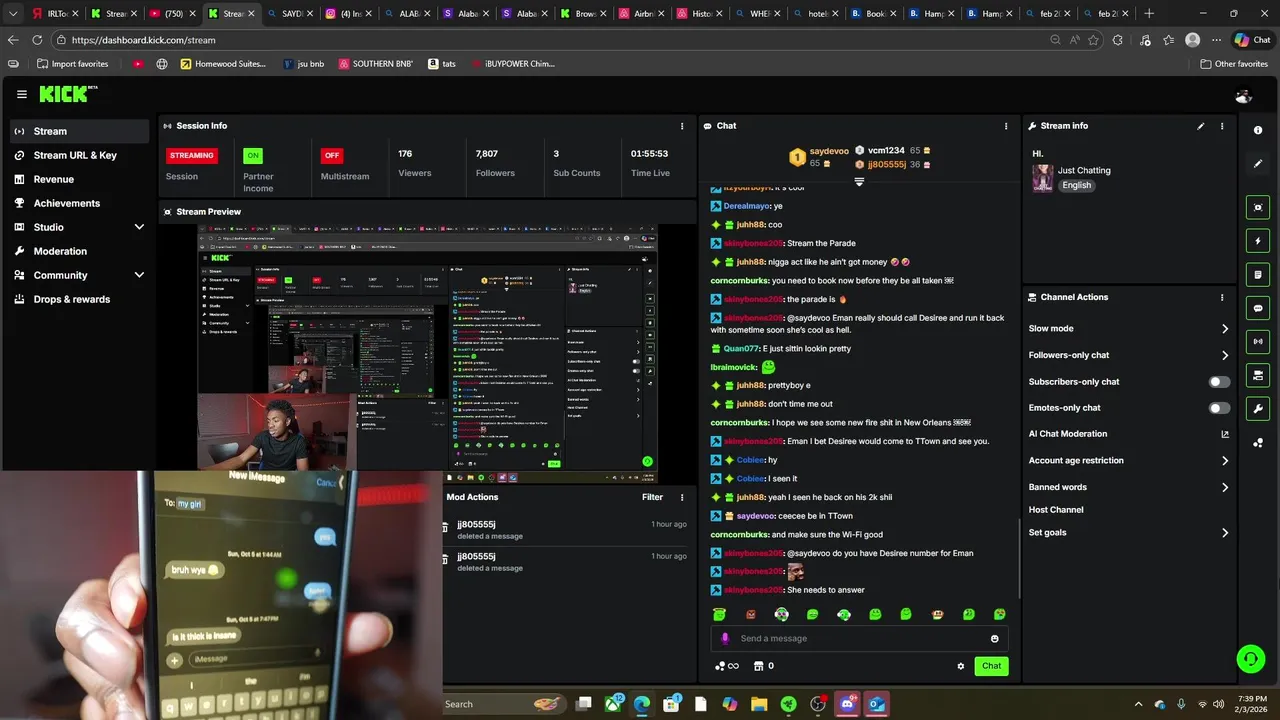Expand Slow mode settings
Viewport: 1280px width, 720px height.
click(x=1225, y=329)
